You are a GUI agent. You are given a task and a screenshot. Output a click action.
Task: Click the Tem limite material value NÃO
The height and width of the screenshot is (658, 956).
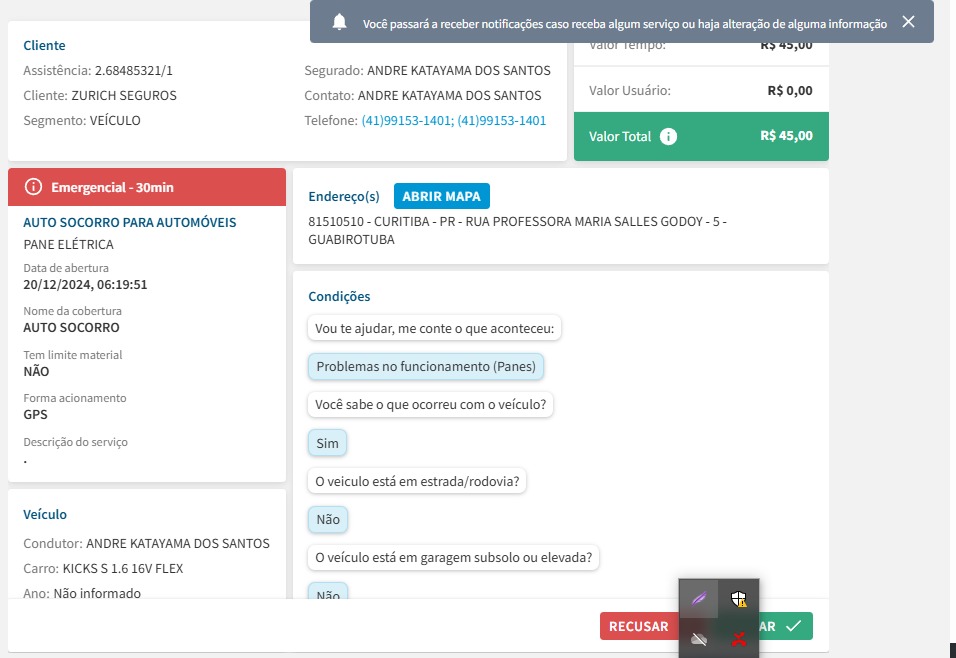[x=36, y=371]
